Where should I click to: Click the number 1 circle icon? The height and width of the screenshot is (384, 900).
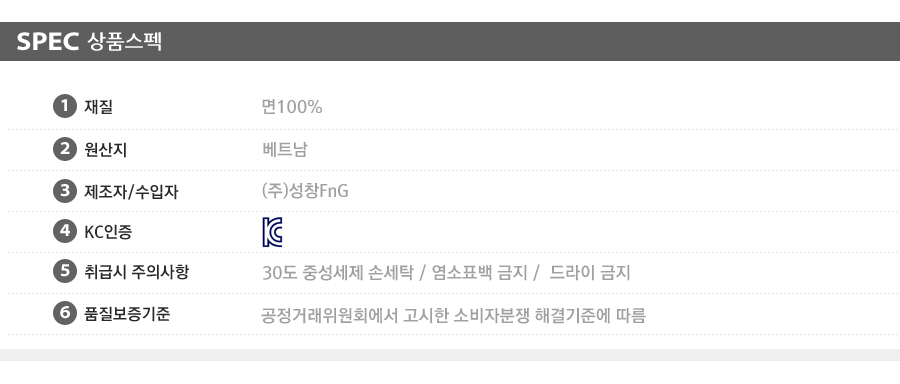(65, 106)
